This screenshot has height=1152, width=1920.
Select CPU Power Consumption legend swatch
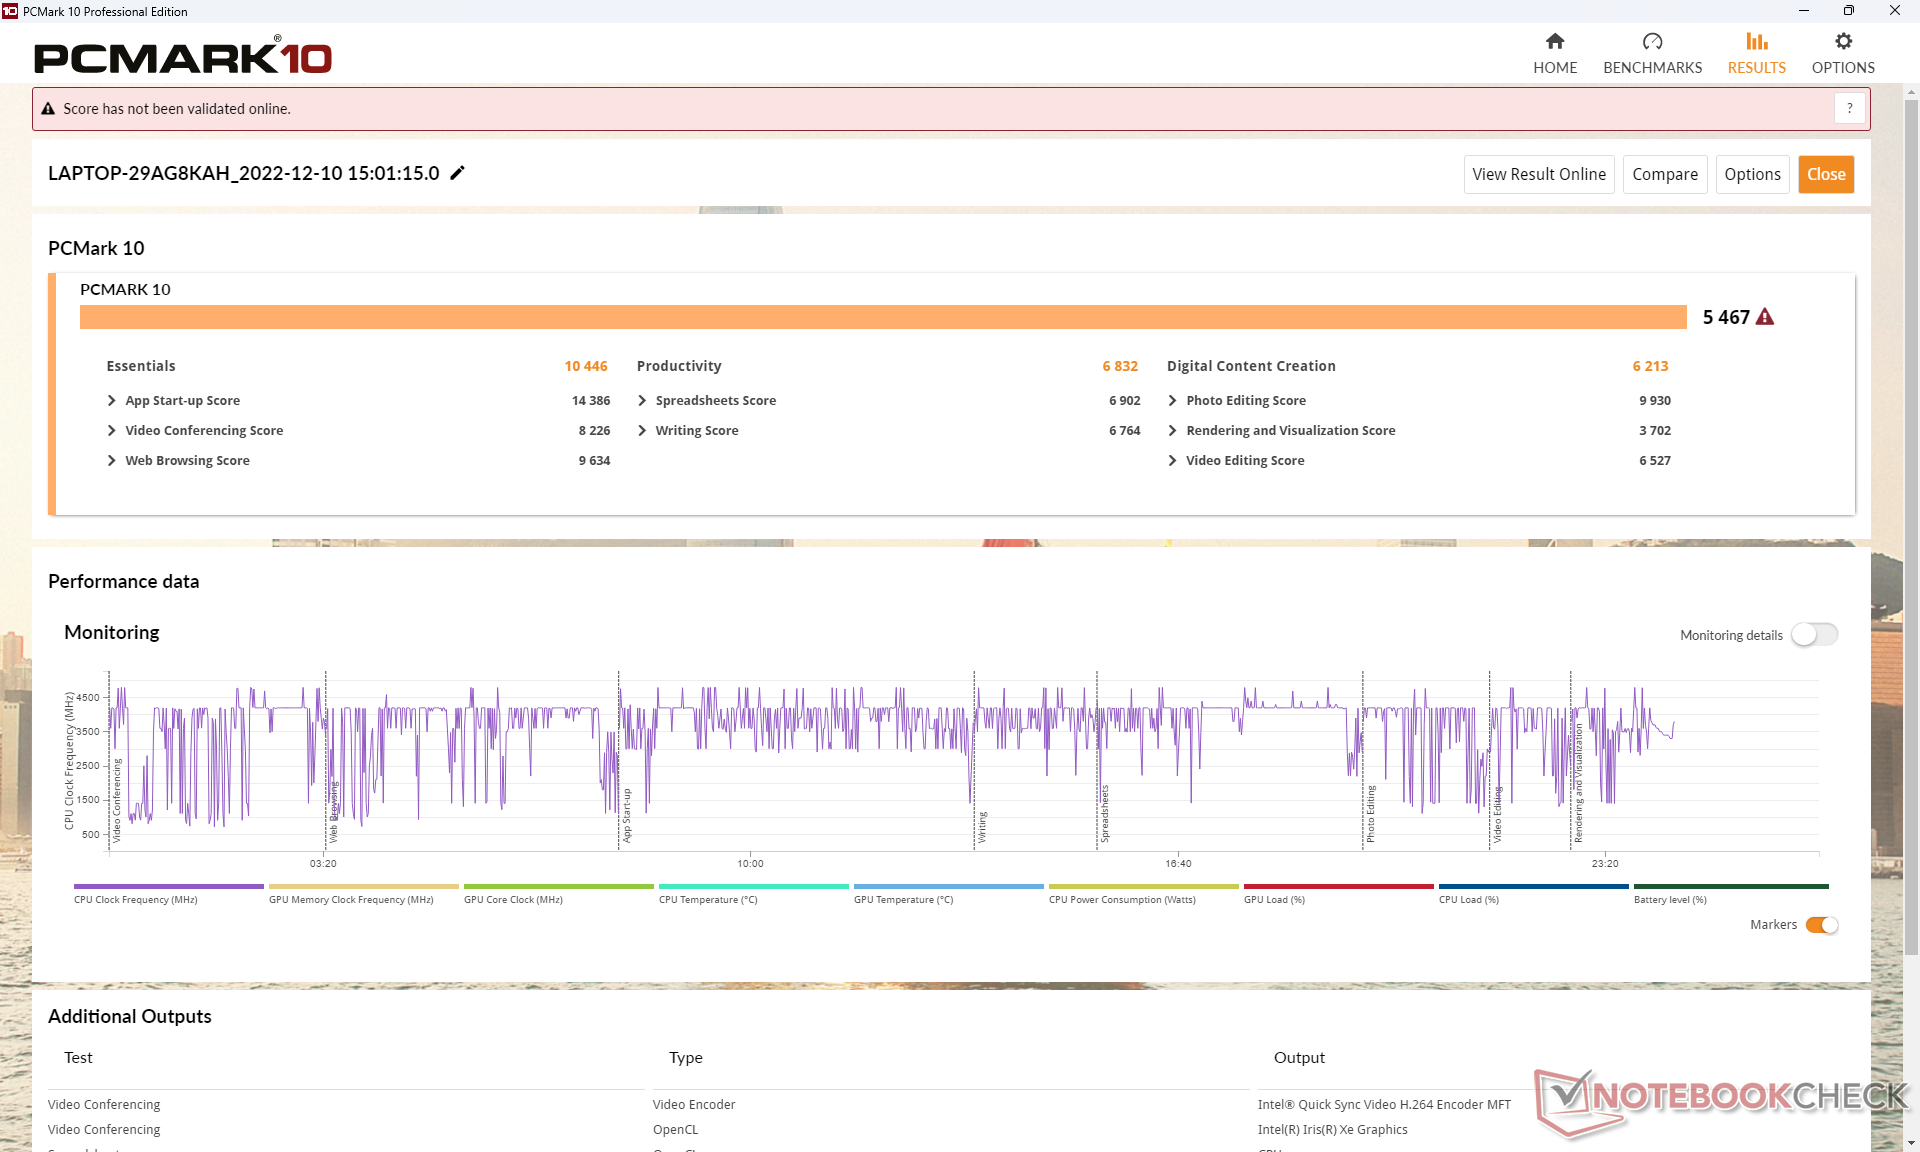1143,886
